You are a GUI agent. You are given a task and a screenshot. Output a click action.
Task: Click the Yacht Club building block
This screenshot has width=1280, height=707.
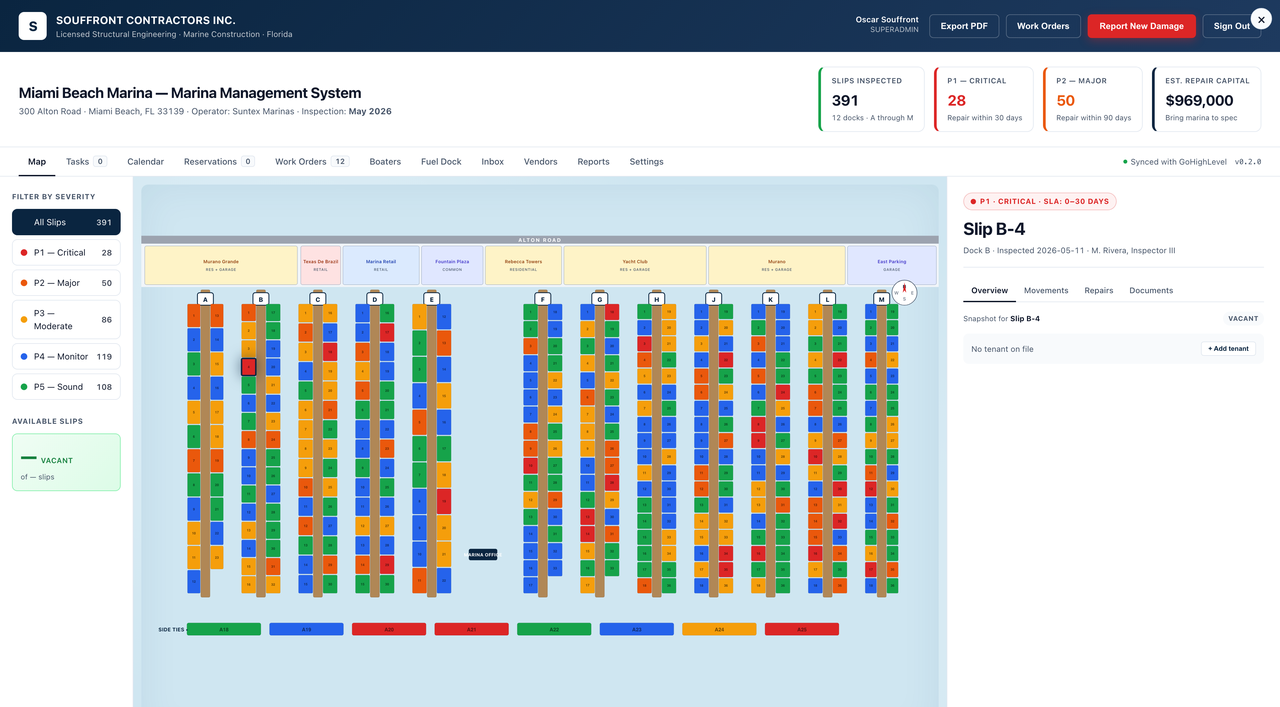(x=635, y=265)
